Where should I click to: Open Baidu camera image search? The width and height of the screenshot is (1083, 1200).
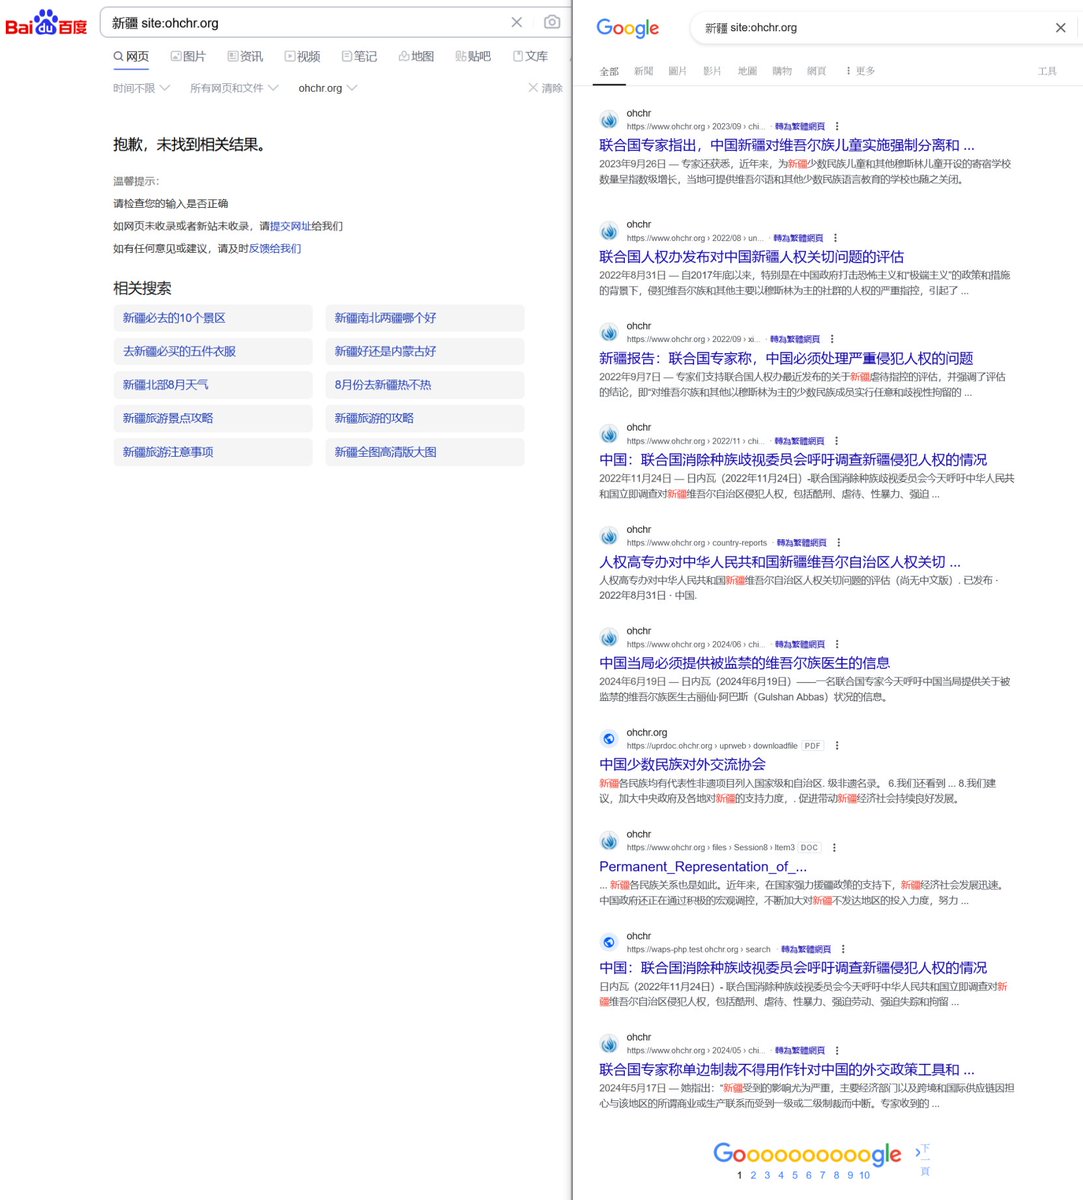pos(552,22)
